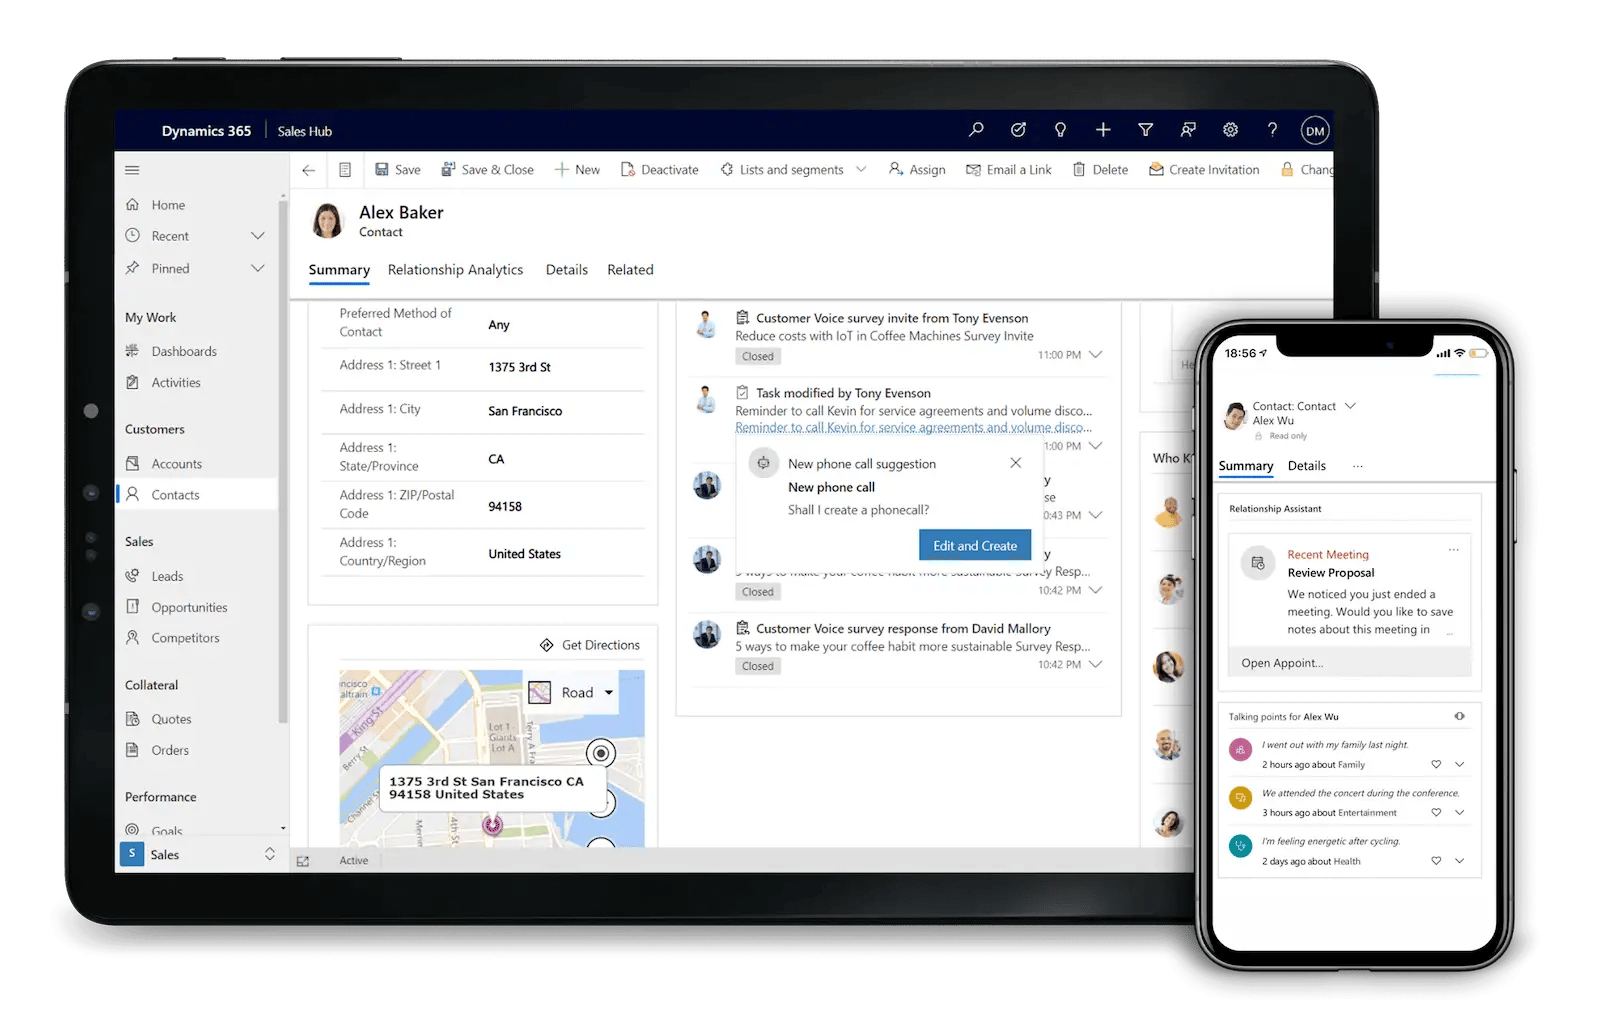Viewport: 1619px width, 1024px height.
Task: Expand the Health talking point chevron
Action: click(1459, 860)
